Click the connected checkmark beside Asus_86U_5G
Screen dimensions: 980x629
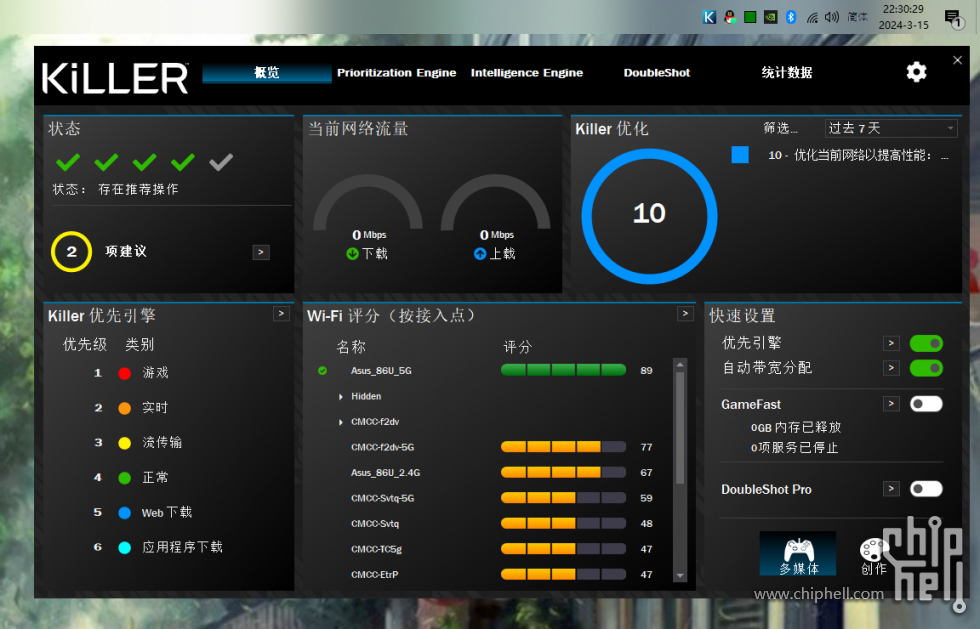tap(322, 371)
